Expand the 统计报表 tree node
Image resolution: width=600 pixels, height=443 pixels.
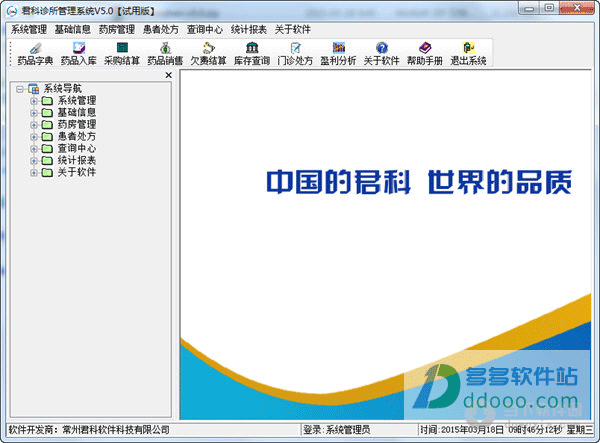pyautogui.click(x=34, y=161)
